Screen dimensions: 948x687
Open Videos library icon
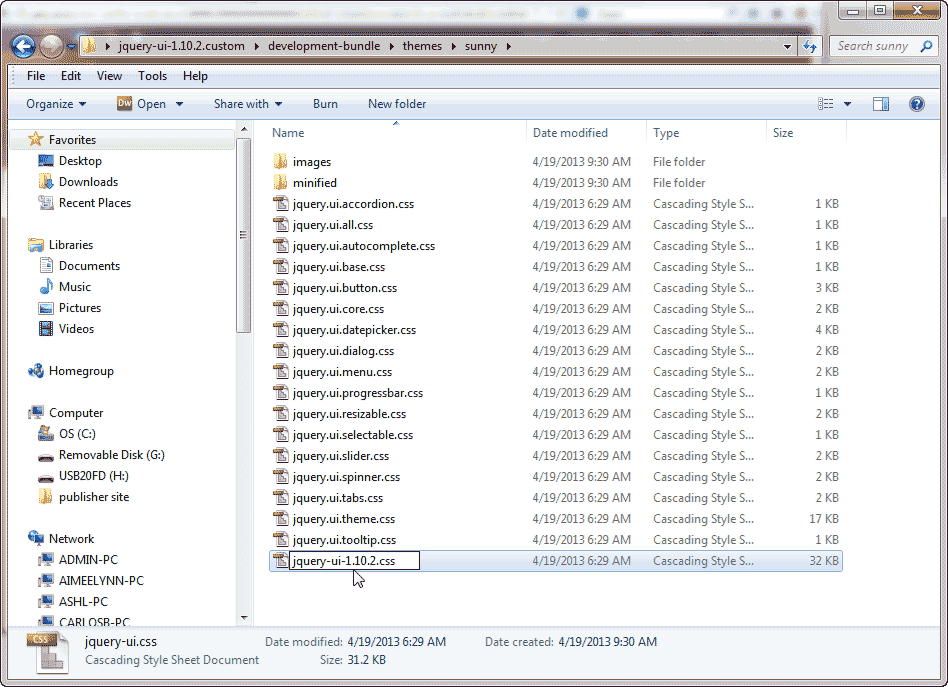pyautogui.click(x=46, y=329)
